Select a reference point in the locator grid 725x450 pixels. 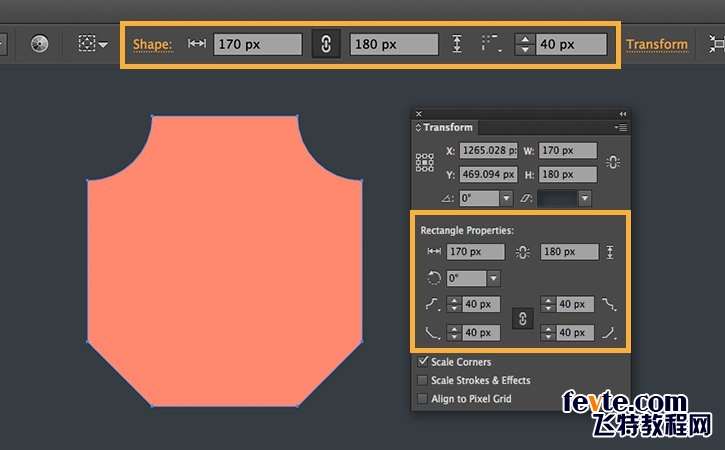tap(424, 163)
